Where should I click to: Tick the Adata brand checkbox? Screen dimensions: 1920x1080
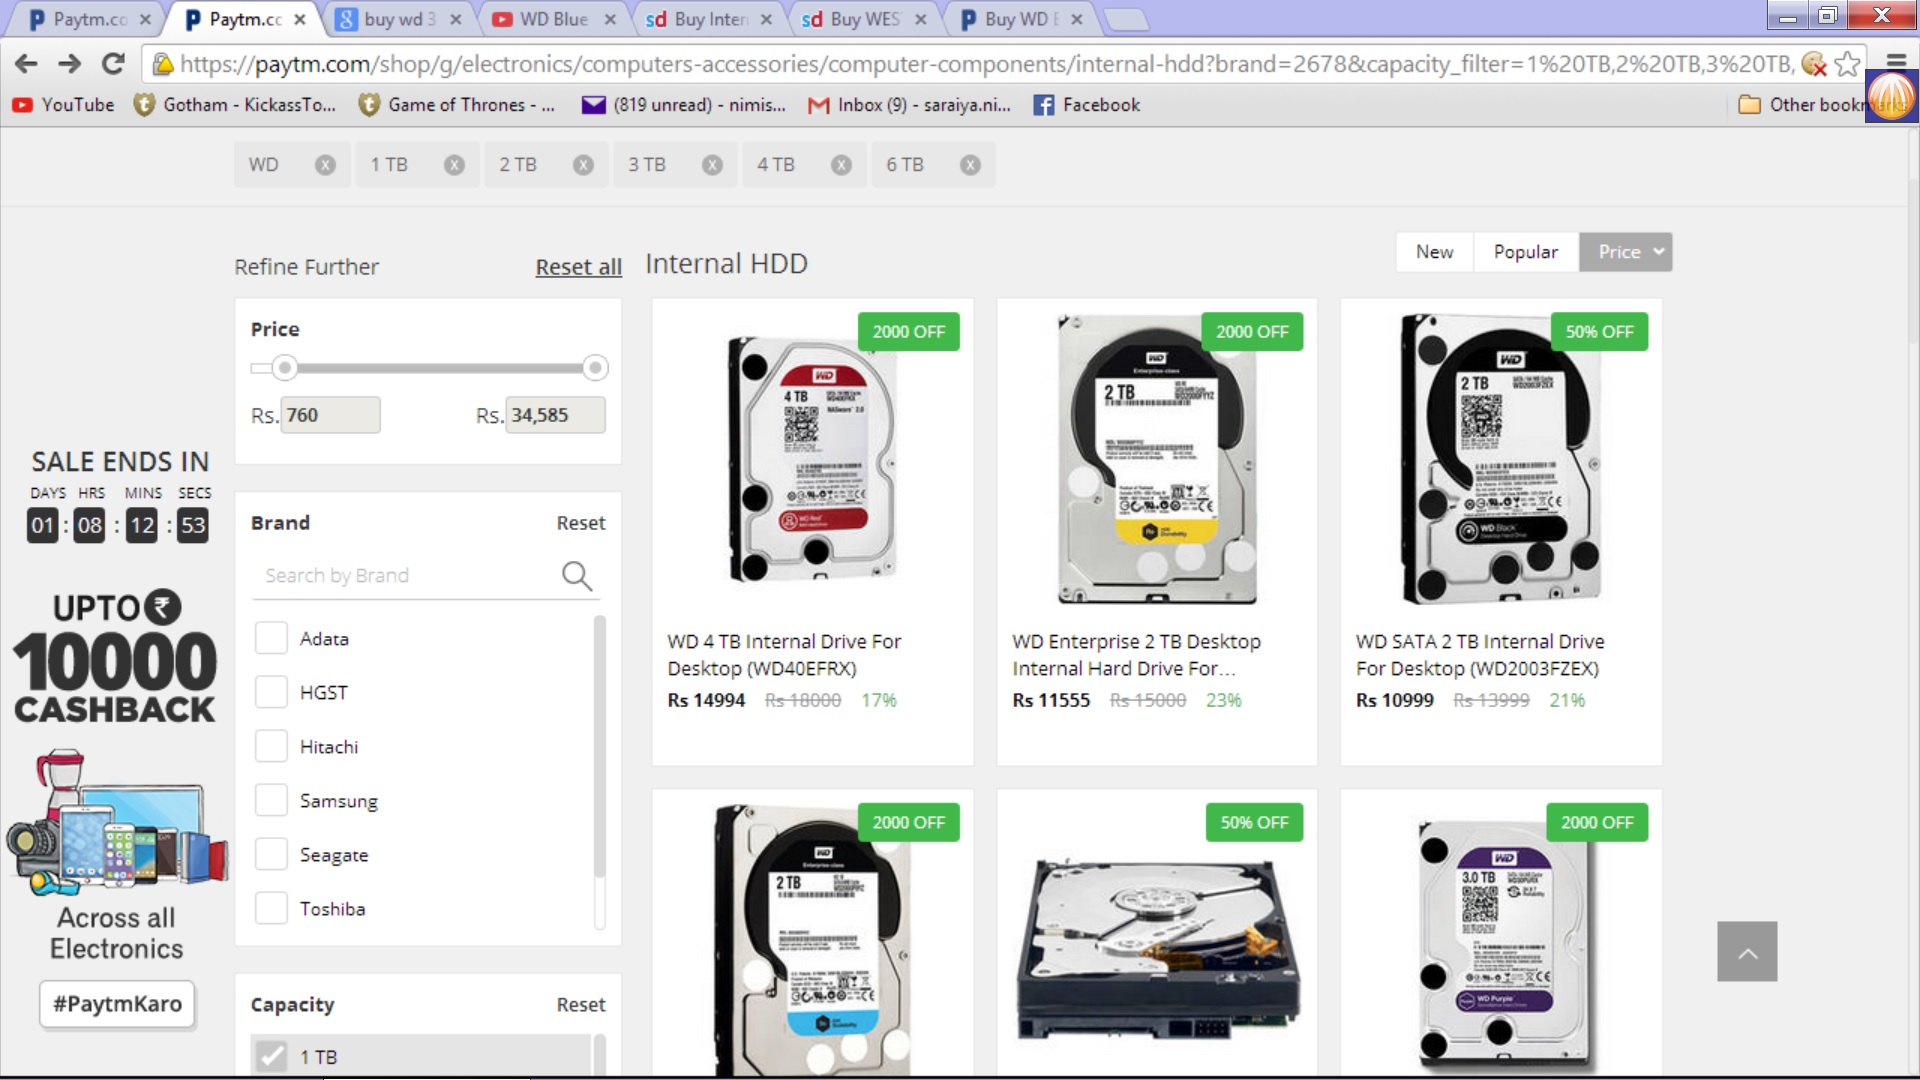pyautogui.click(x=271, y=639)
